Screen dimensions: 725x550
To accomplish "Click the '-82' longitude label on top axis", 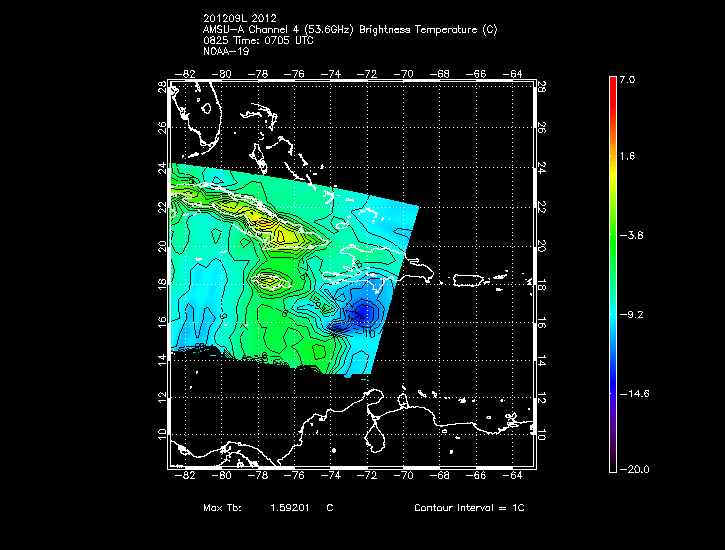I will [x=185, y=74].
